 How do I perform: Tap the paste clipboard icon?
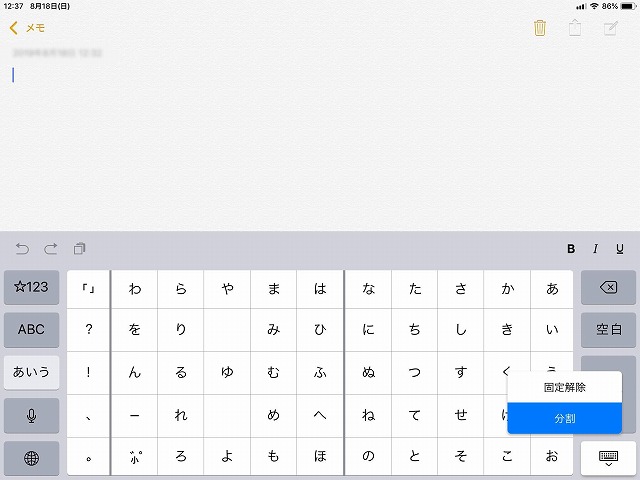(80, 249)
